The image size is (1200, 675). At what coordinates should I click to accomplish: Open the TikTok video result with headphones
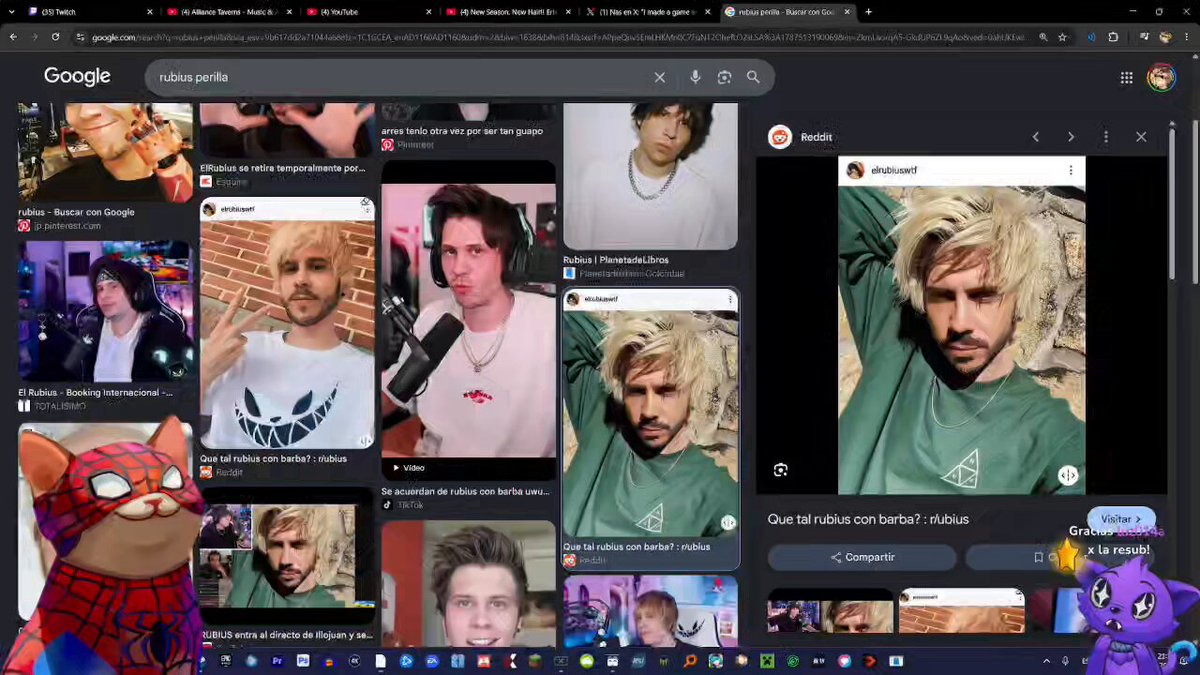[x=468, y=320]
